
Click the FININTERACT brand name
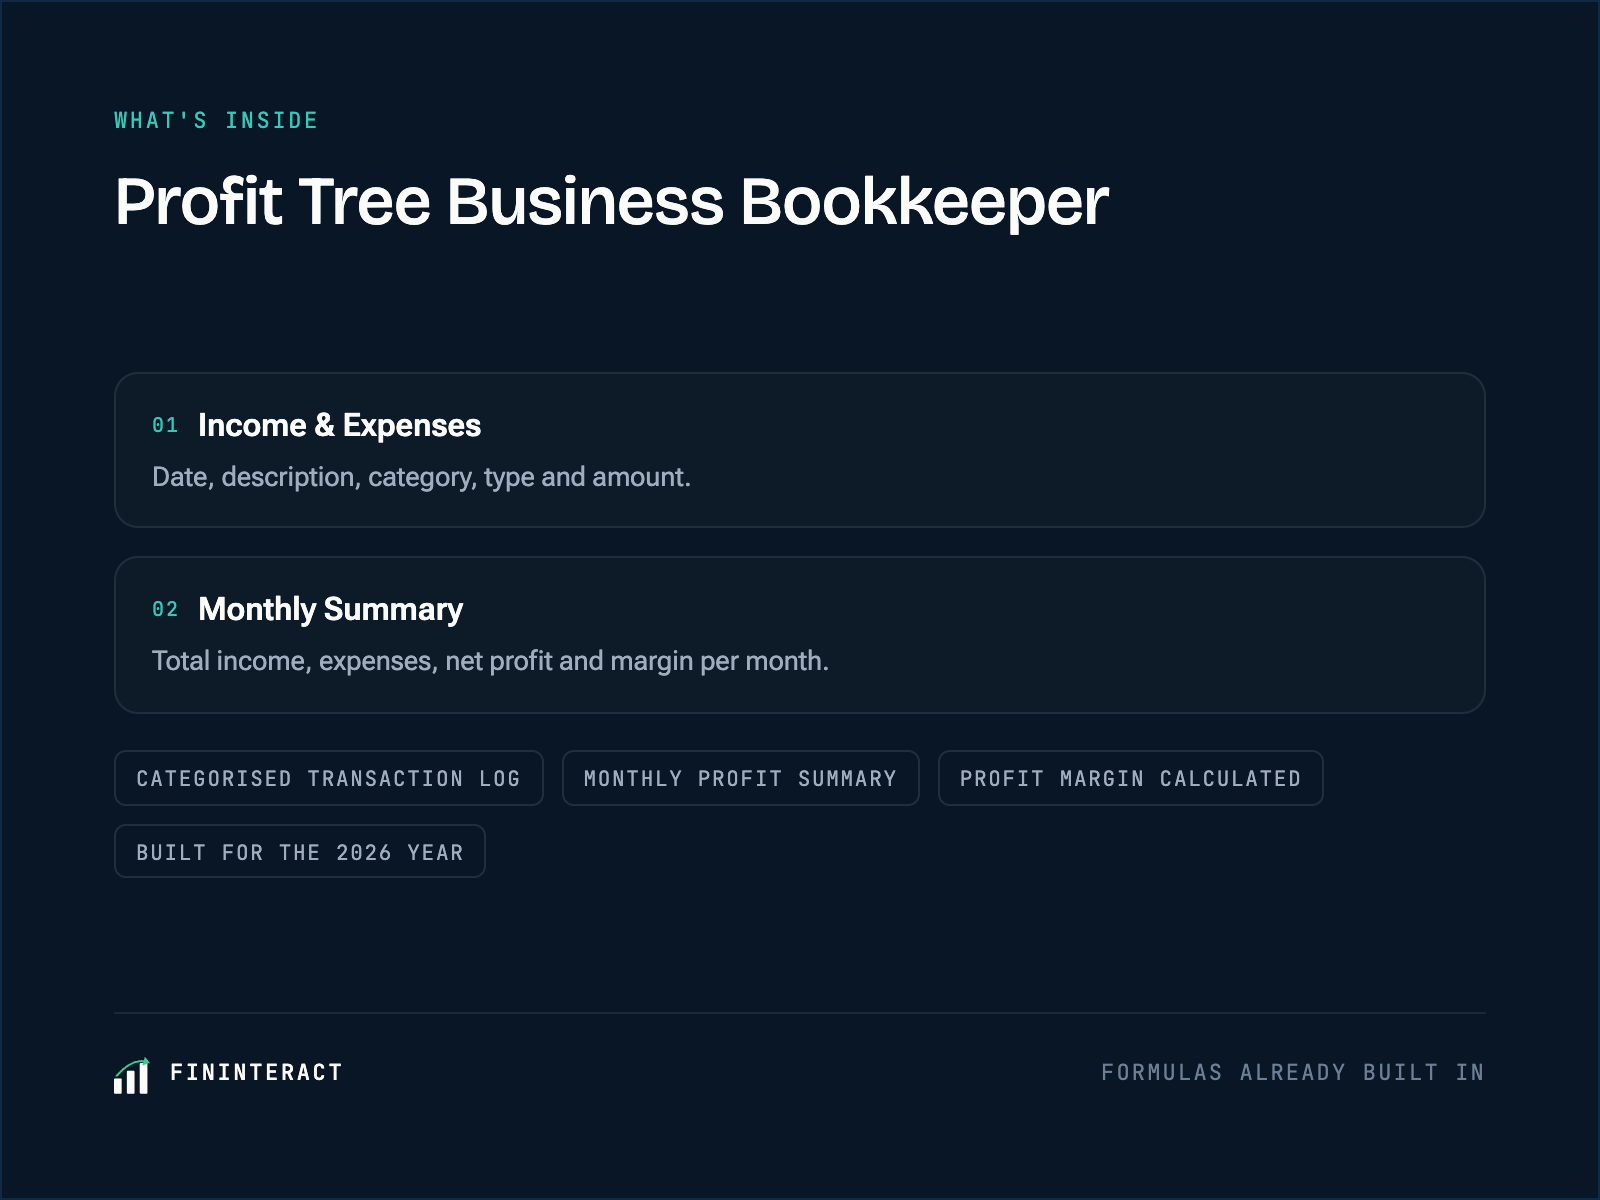pos(256,1073)
